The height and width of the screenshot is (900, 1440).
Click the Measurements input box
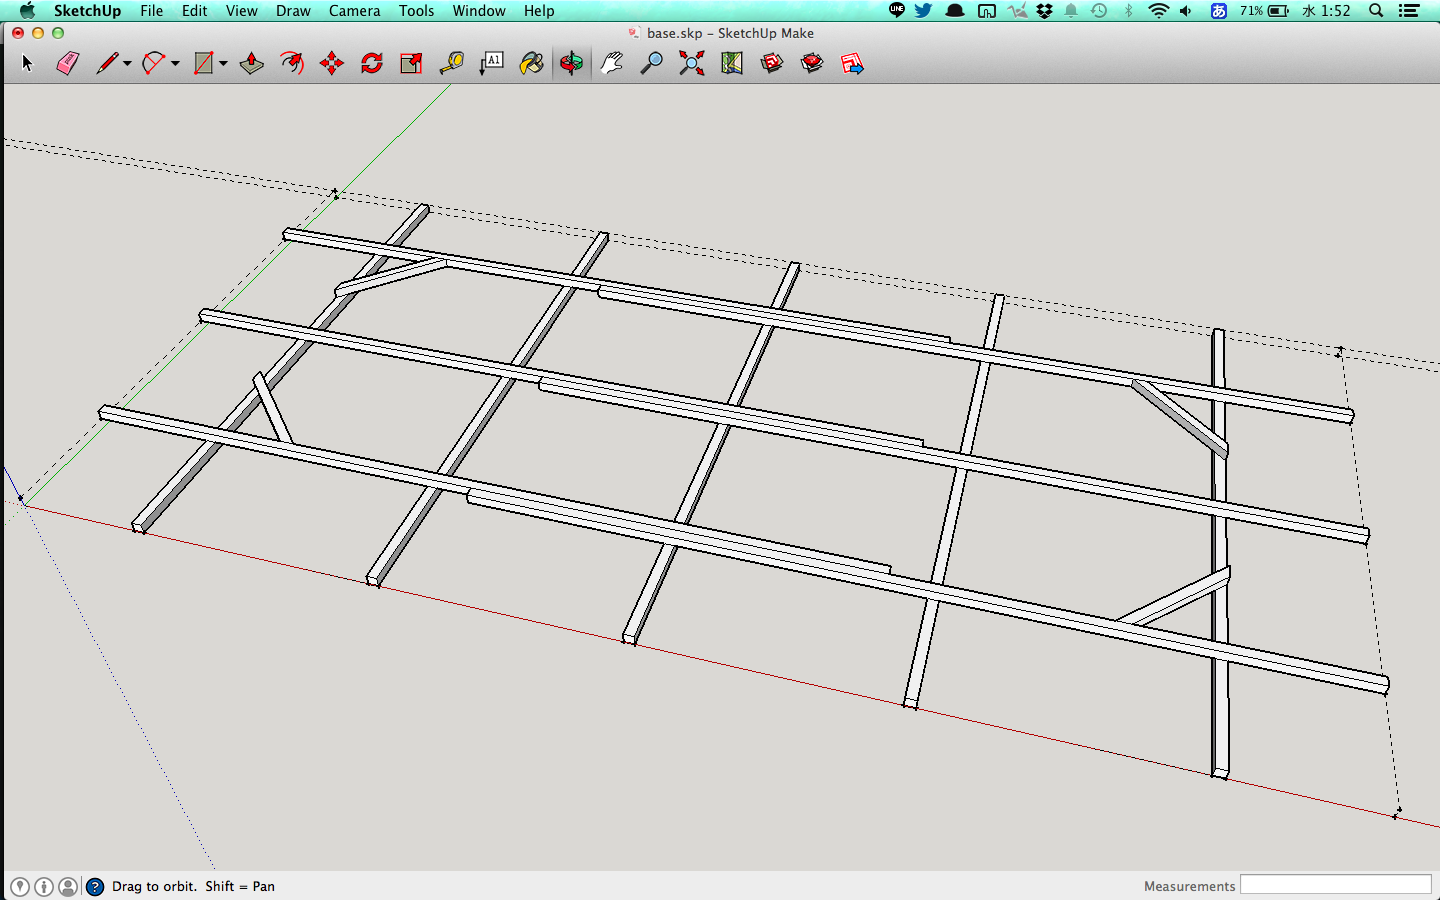pos(1335,885)
